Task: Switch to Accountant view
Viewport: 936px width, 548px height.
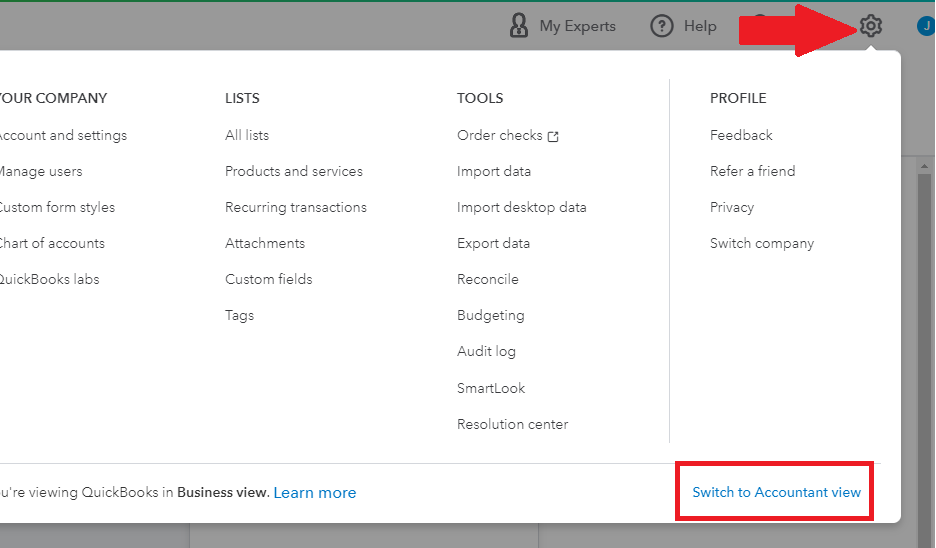Action: [x=777, y=492]
